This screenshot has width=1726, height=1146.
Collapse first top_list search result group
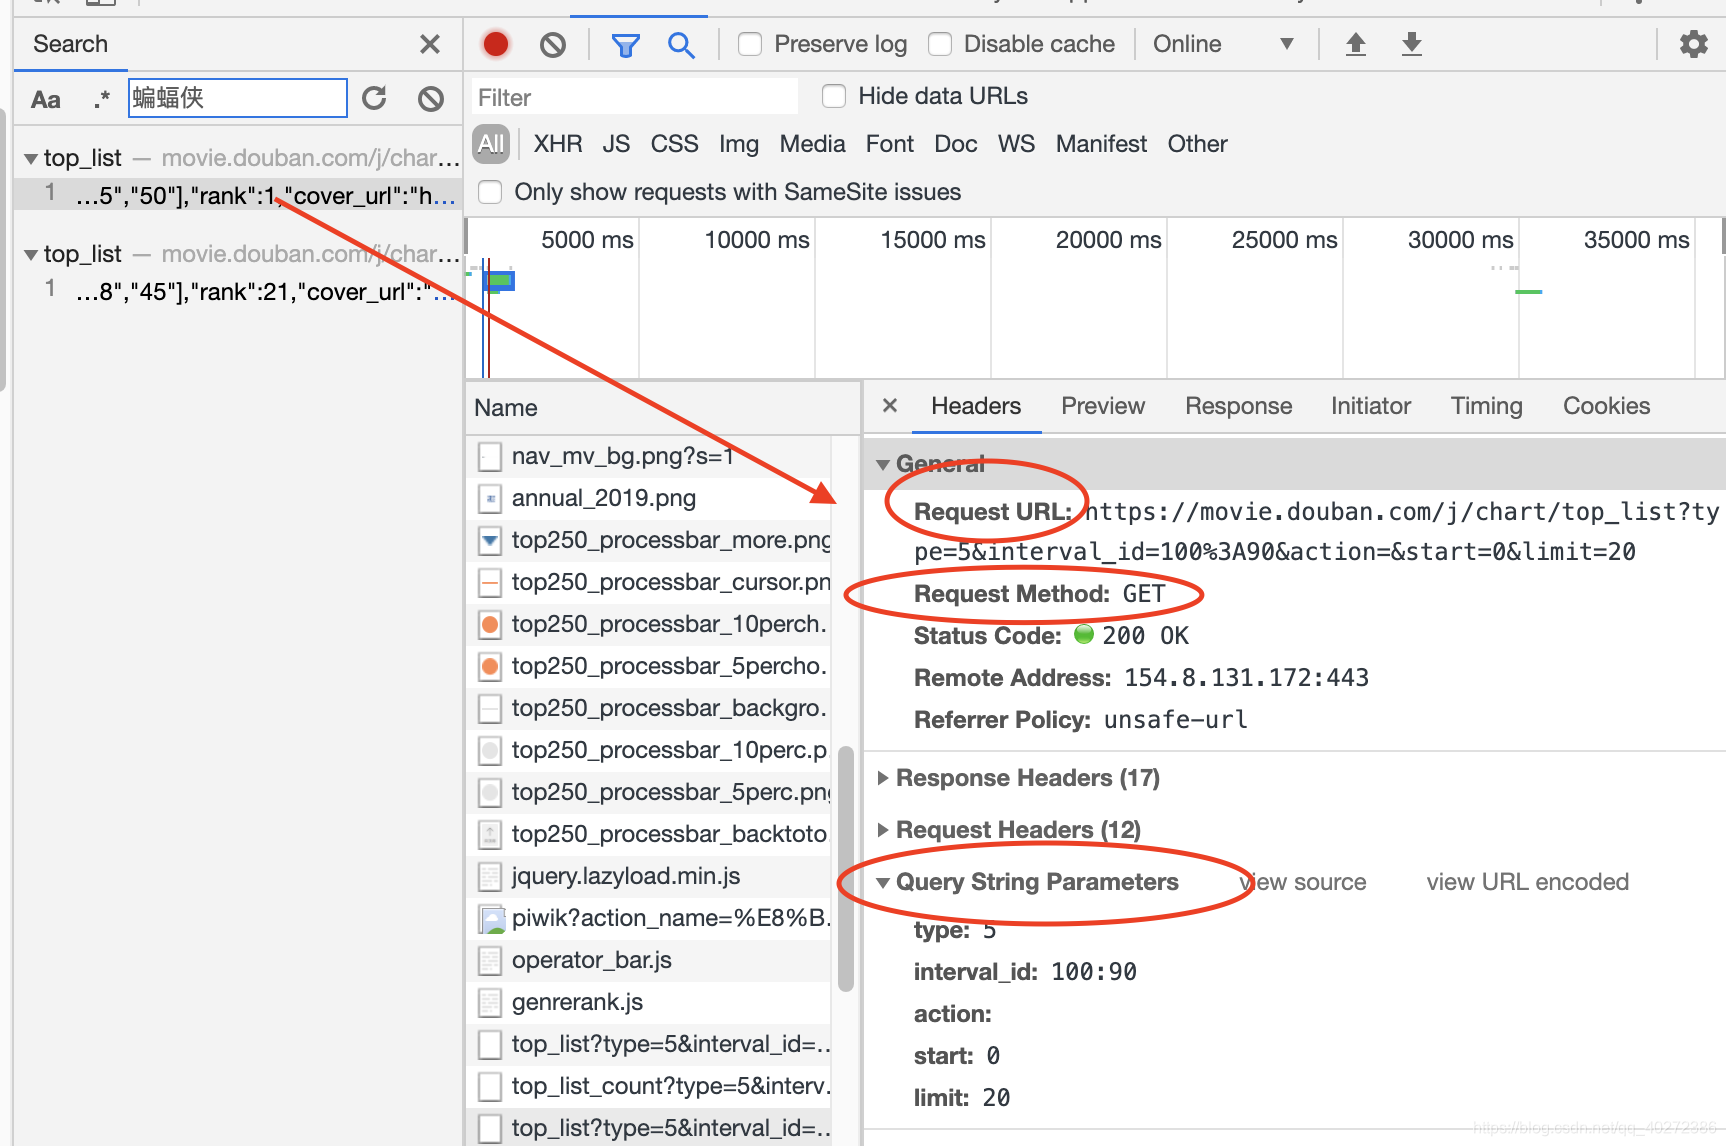click(31, 158)
